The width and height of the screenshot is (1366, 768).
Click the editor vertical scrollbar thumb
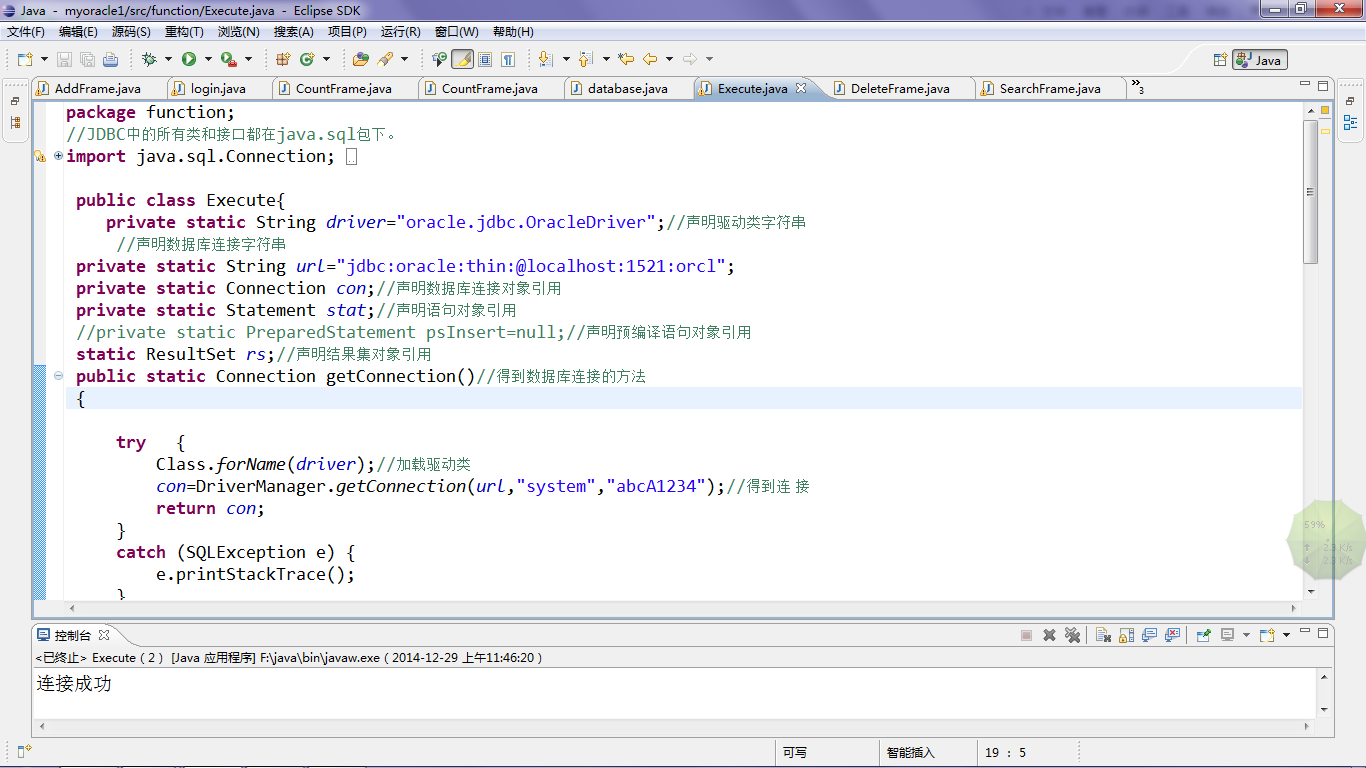1311,192
